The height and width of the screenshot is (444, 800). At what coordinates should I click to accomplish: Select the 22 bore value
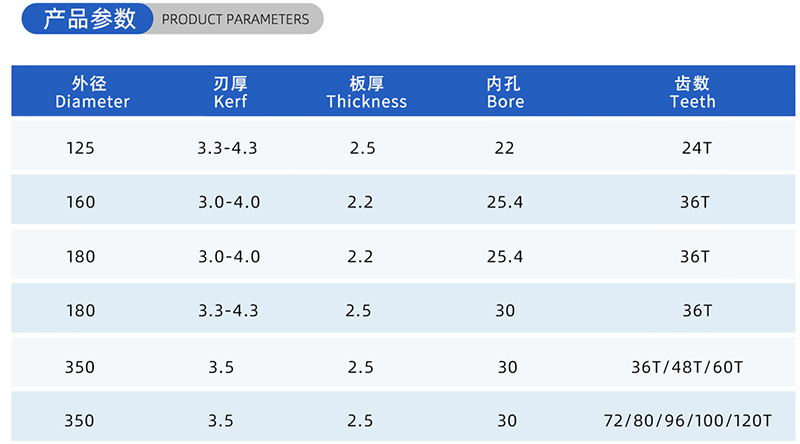tap(504, 148)
